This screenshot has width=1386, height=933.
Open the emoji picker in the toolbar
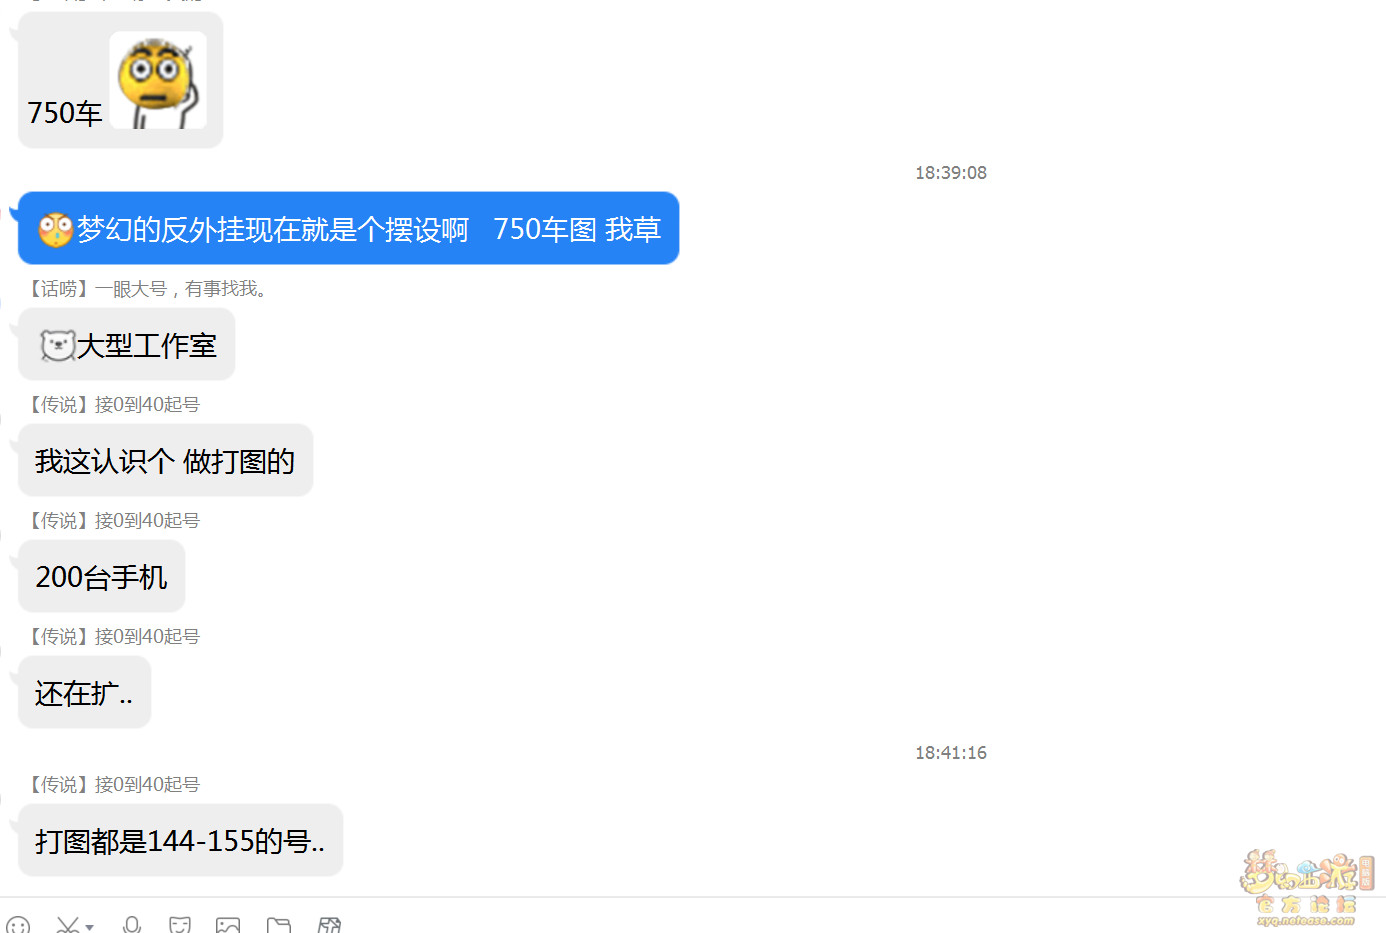18,925
